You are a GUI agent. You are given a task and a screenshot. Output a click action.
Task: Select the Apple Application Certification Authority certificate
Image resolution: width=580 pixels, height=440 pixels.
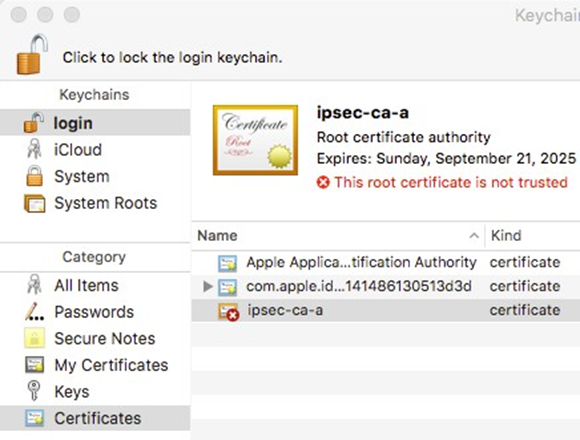click(386, 263)
